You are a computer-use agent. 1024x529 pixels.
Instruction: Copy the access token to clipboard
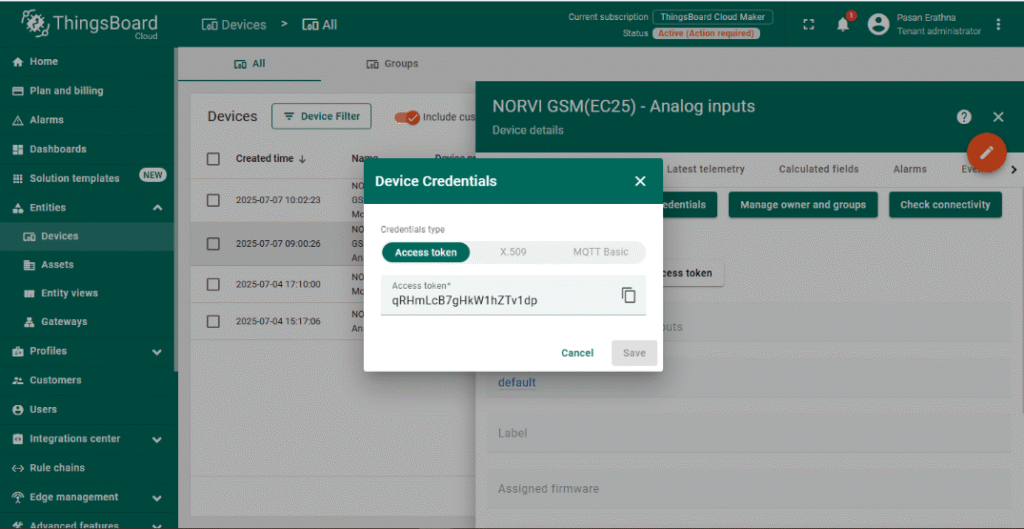click(628, 295)
